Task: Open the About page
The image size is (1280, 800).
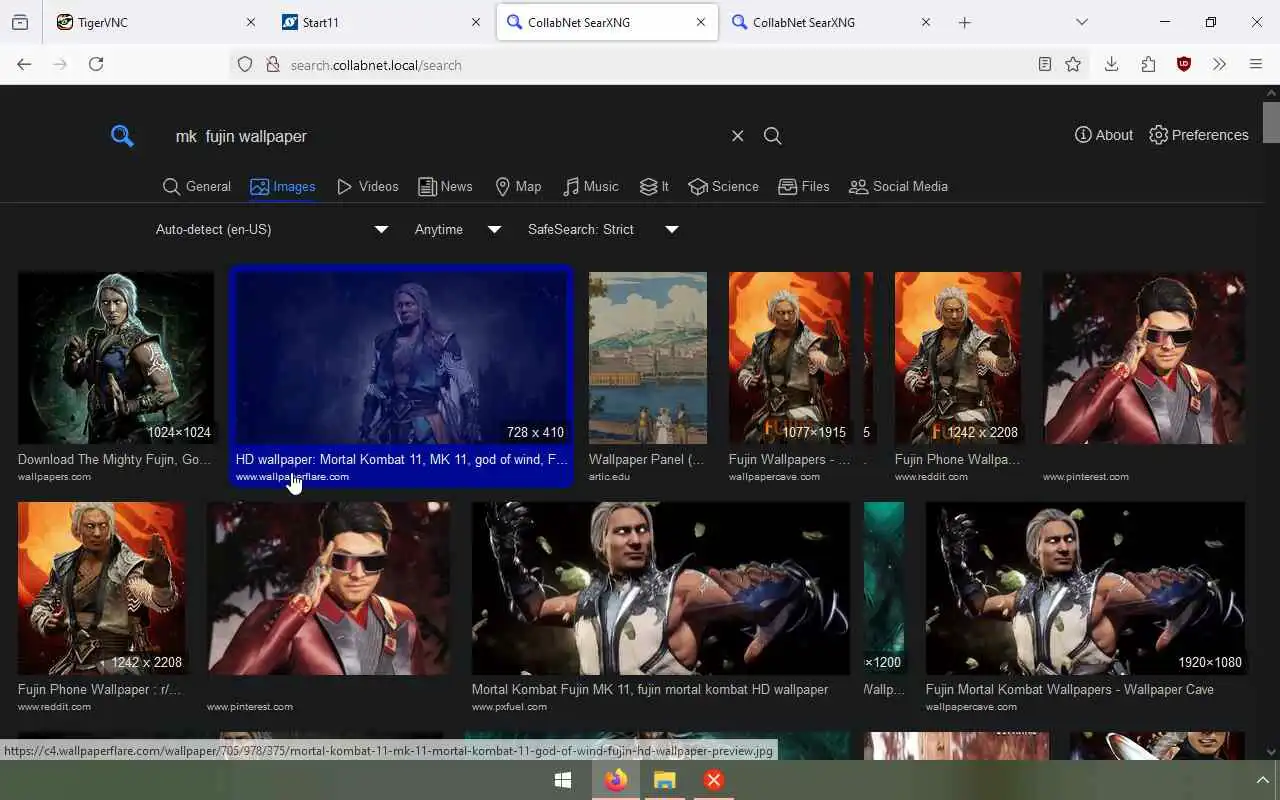Action: coord(1104,135)
